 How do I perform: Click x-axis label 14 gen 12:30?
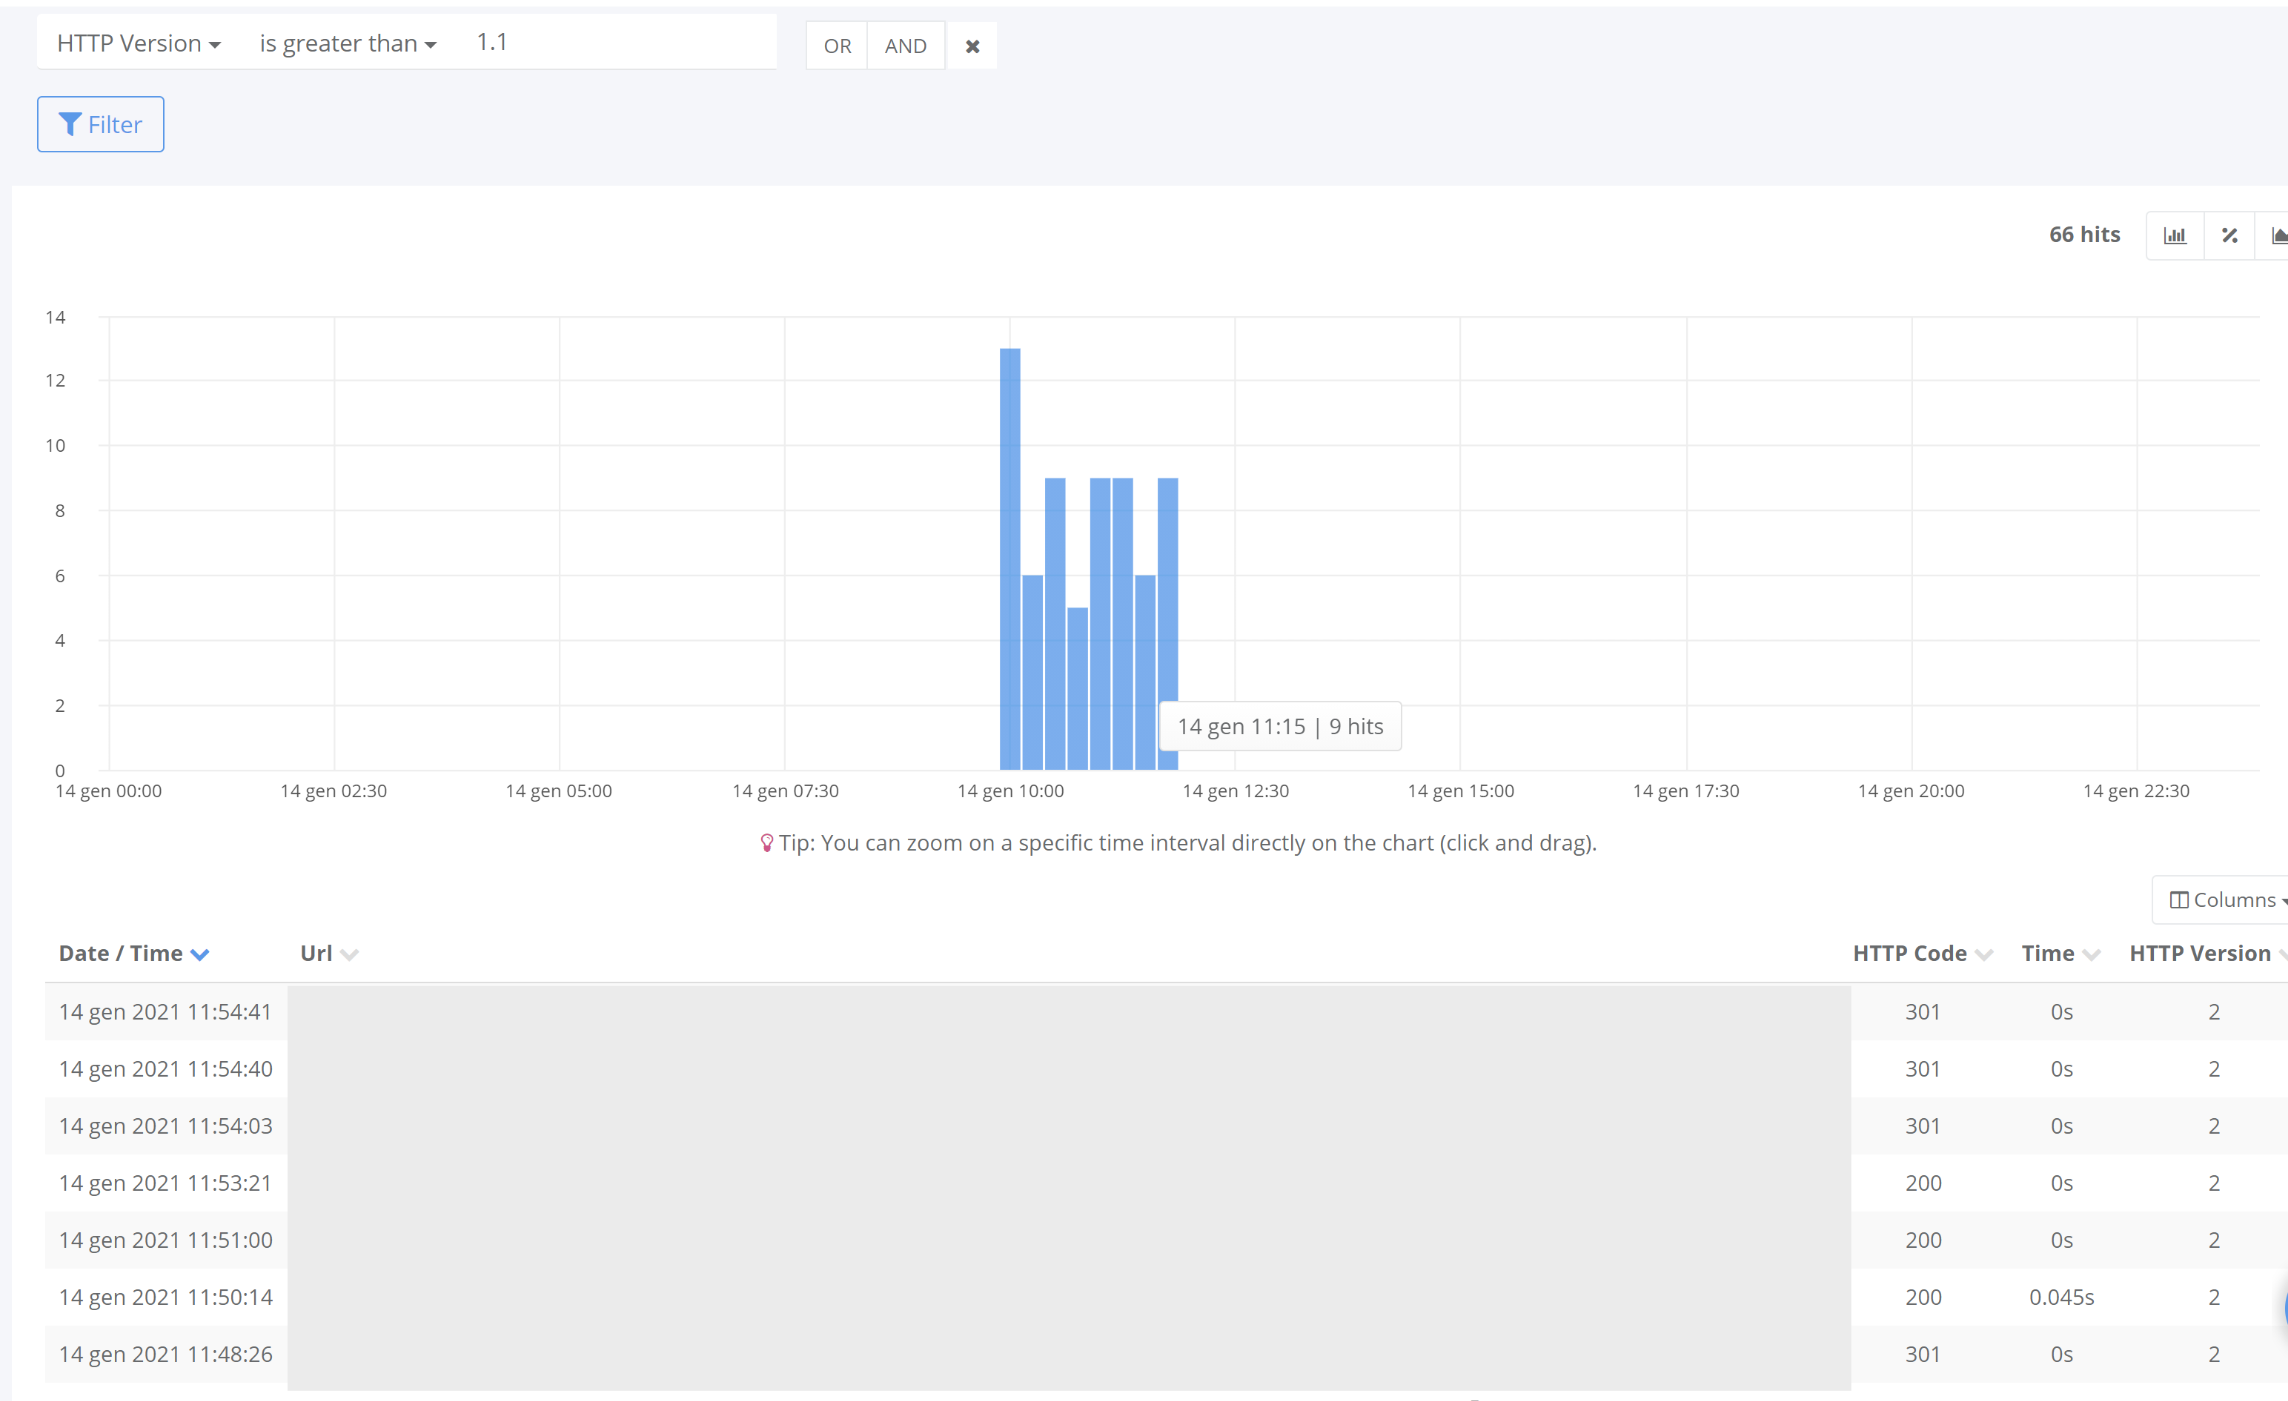(1236, 791)
